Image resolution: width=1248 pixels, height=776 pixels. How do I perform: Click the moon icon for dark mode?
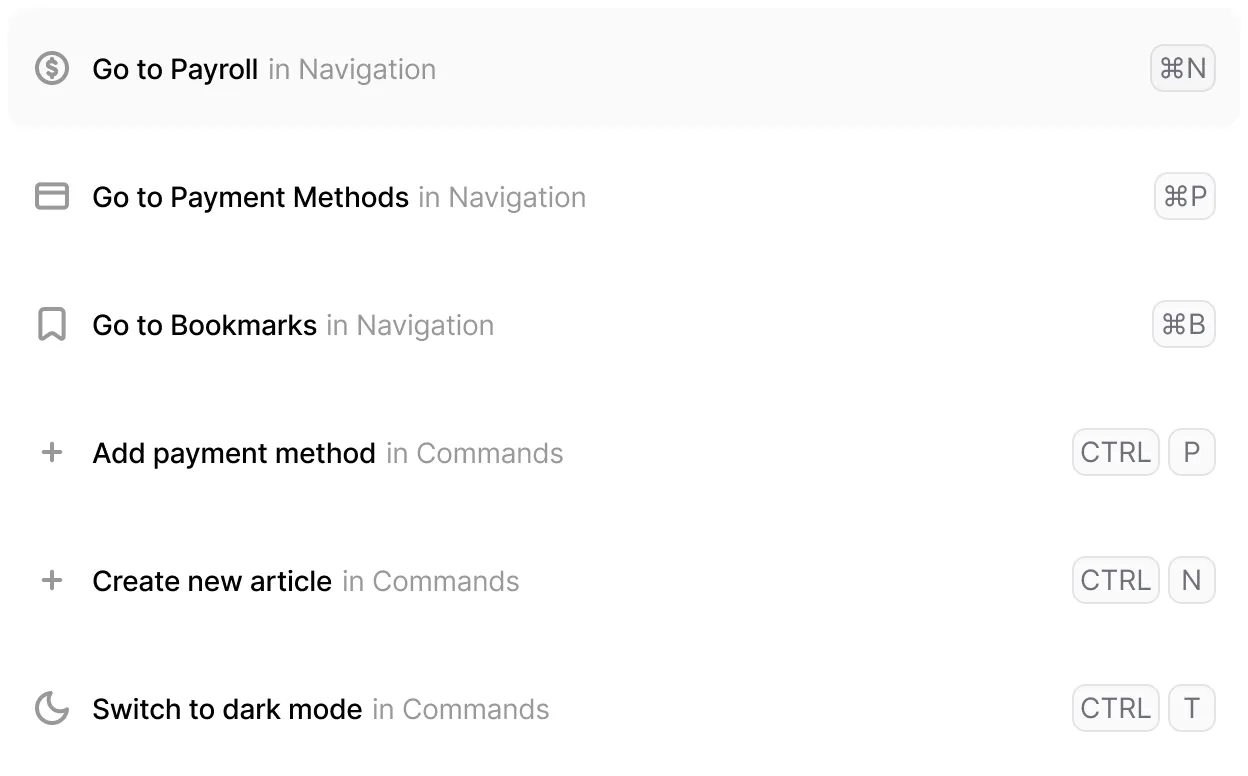tap(52, 709)
